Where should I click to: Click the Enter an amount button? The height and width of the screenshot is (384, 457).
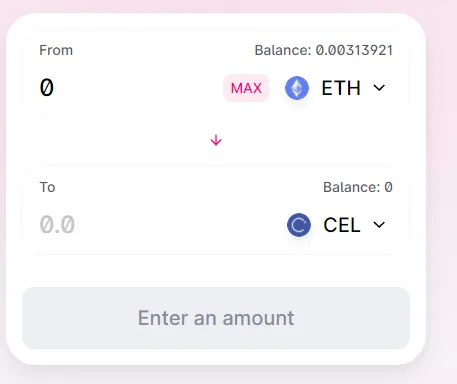216,318
